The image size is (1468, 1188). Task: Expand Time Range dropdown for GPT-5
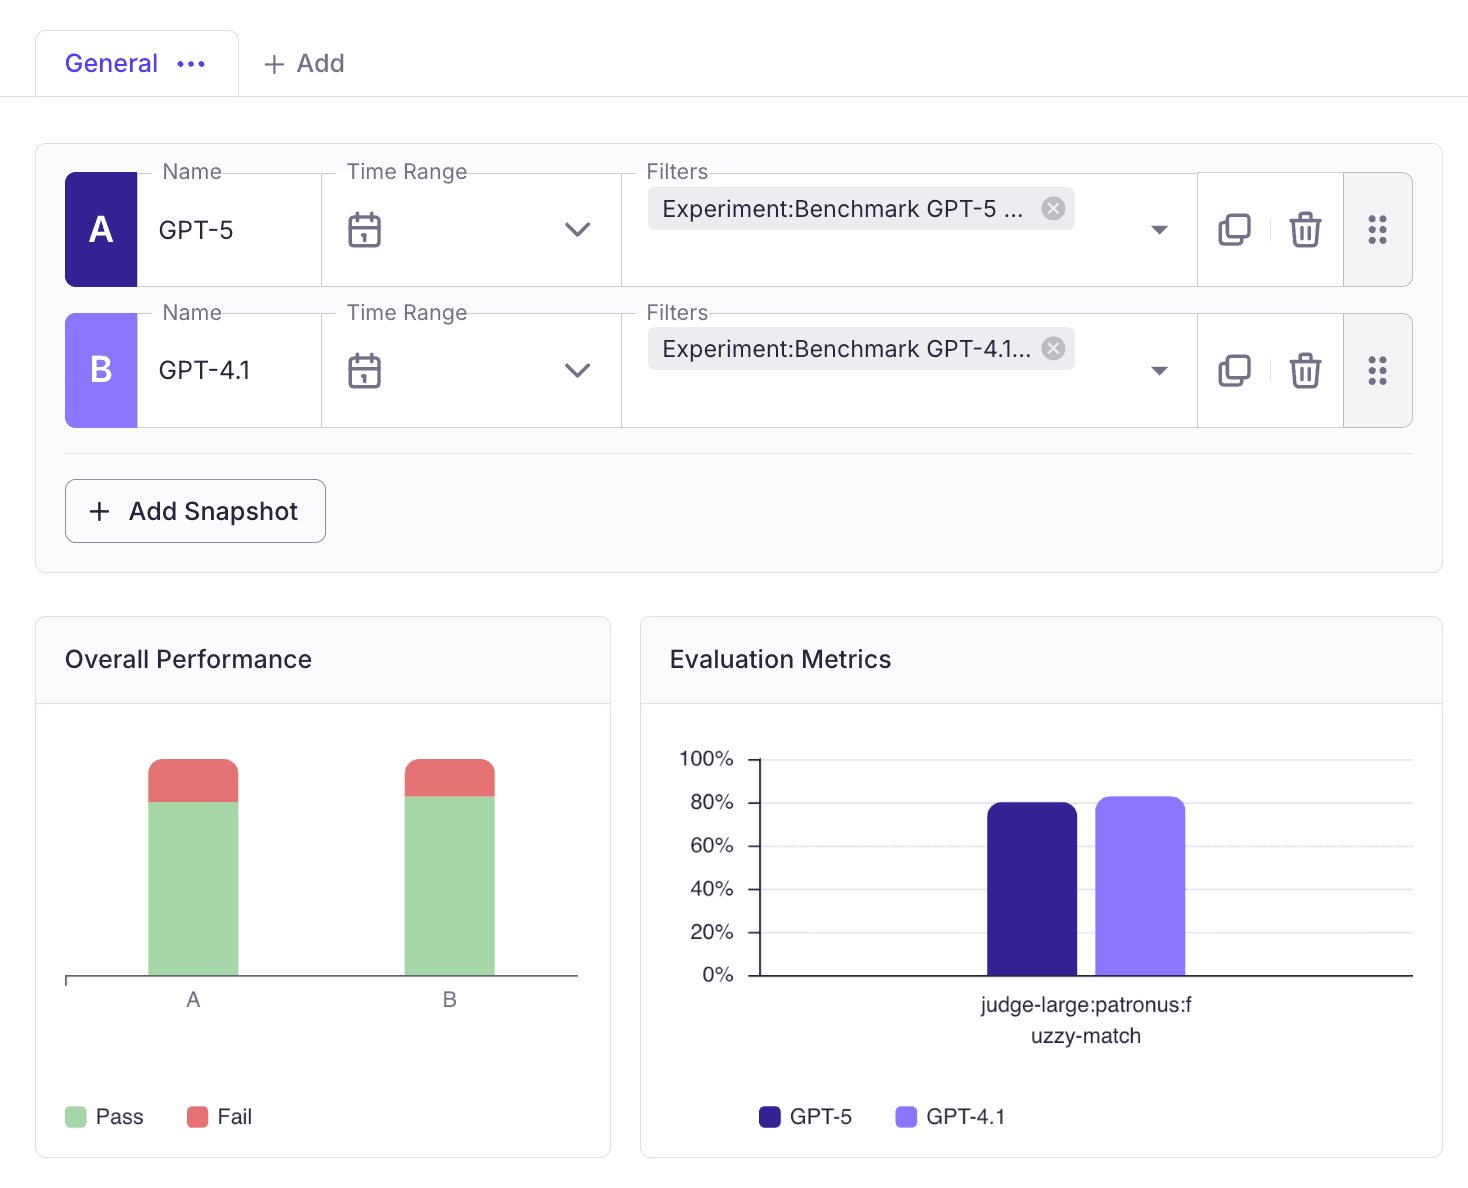coord(577,230)
